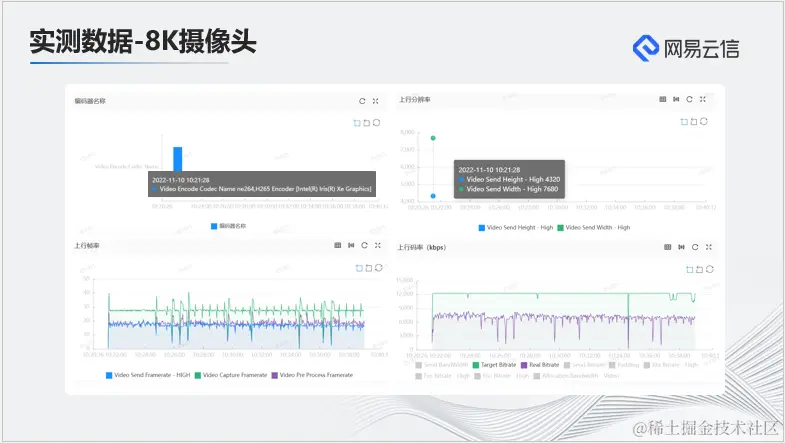
Task: Enable the Send BandWidth legend series
Action: click(442, 365)
